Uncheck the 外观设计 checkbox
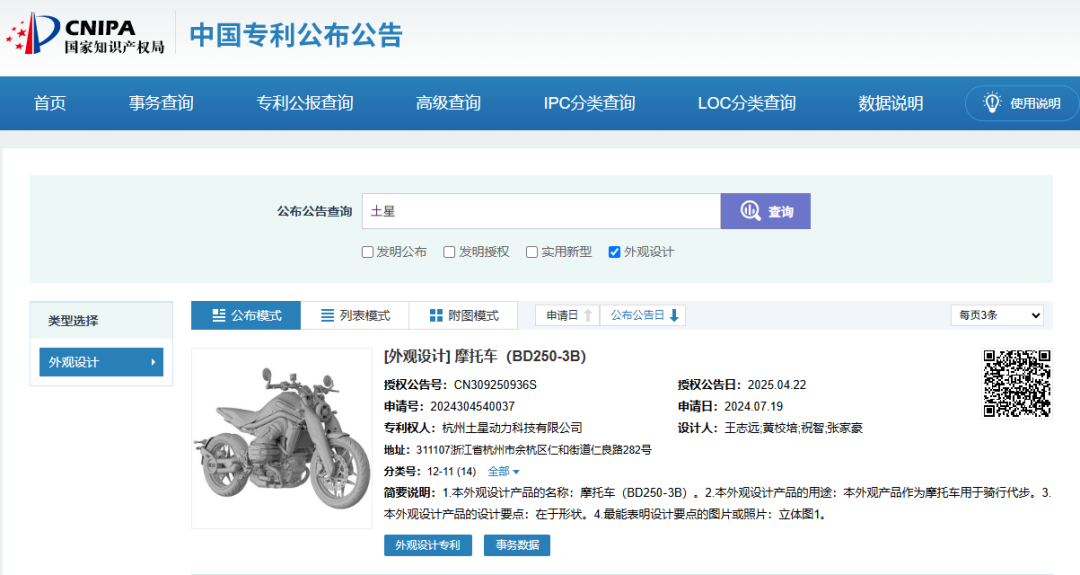This screenshot has height=575, width=1080. click(614, 252)
